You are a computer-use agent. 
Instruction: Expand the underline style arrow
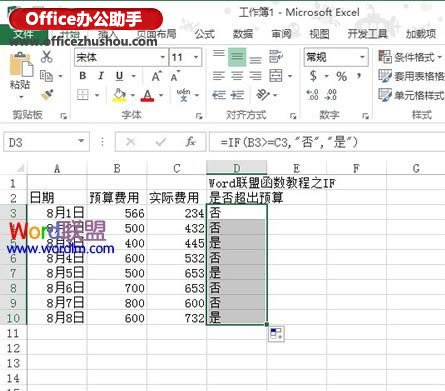point(133,76)
